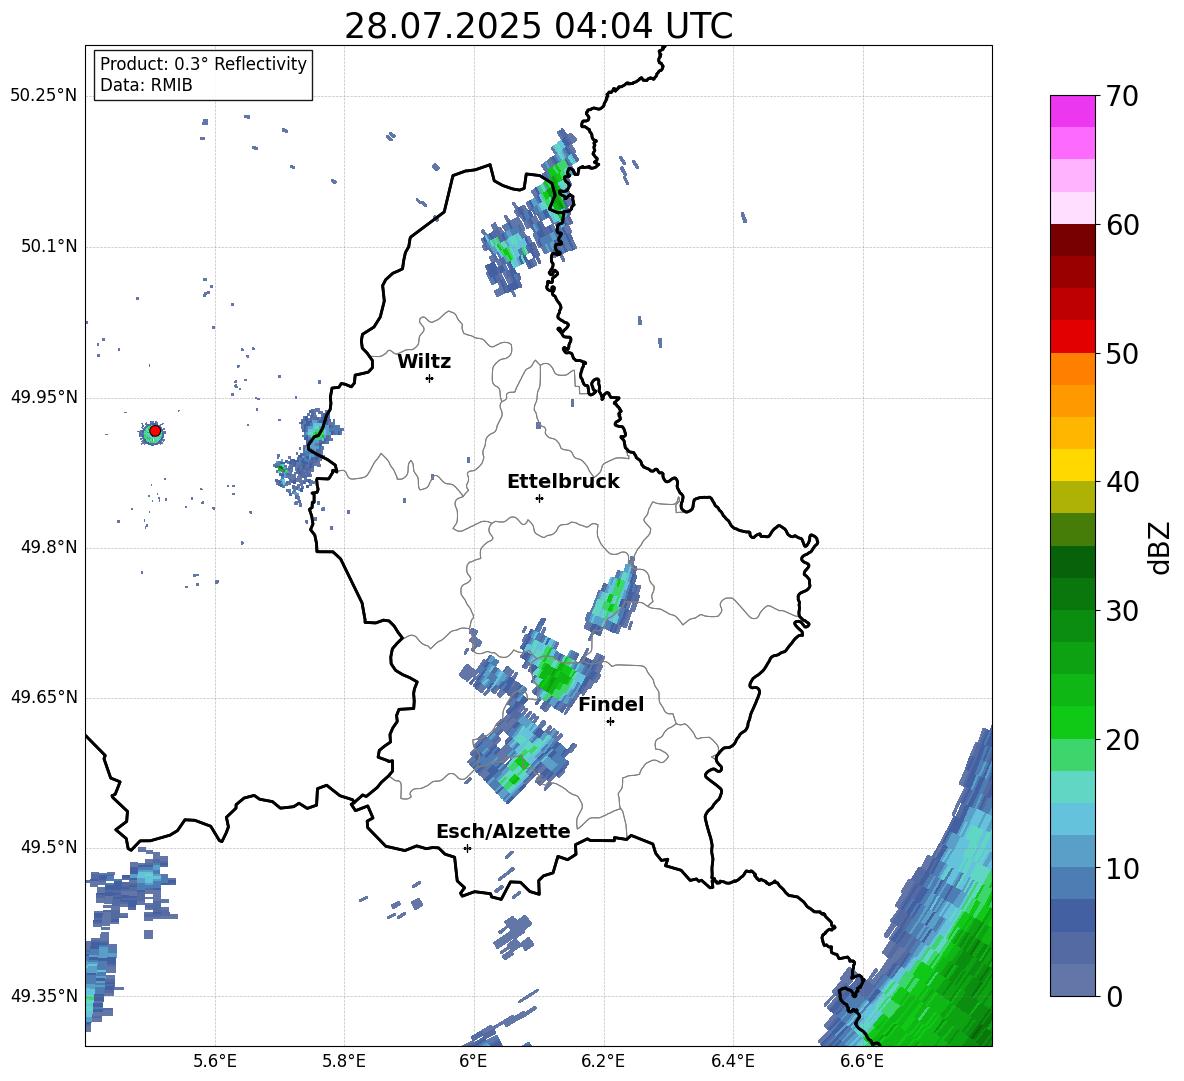Click the 5.8°E longitude label
The height and width of the screenshot is (1081, 1184).
tap(344, 1062)
